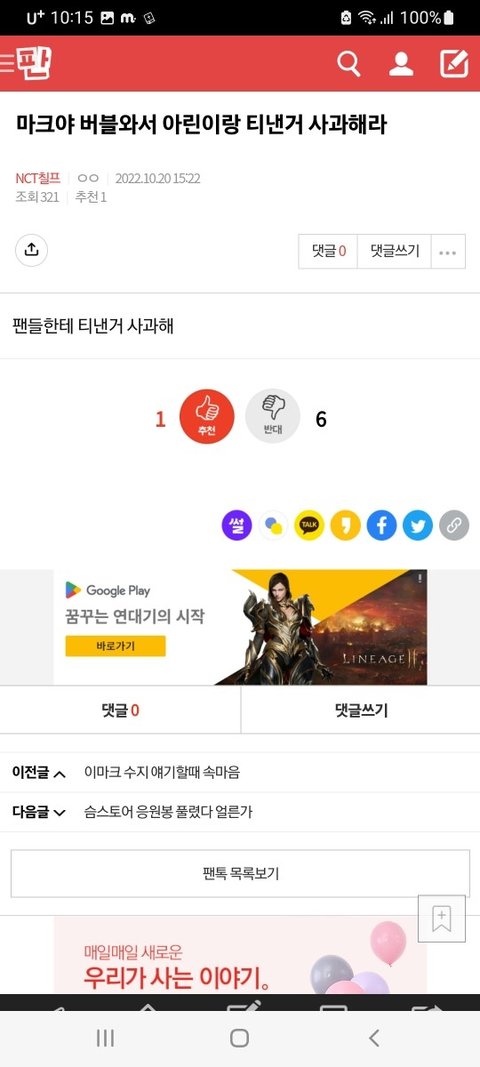Tap the write post pencil icon
Viewport: 480px width, 1067px height.
[454, 64]
